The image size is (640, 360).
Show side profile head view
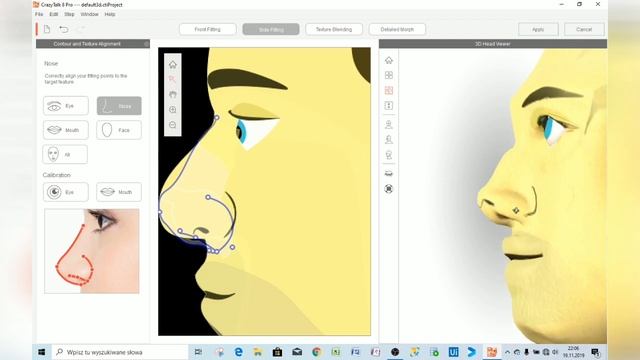tap(389, 140)
